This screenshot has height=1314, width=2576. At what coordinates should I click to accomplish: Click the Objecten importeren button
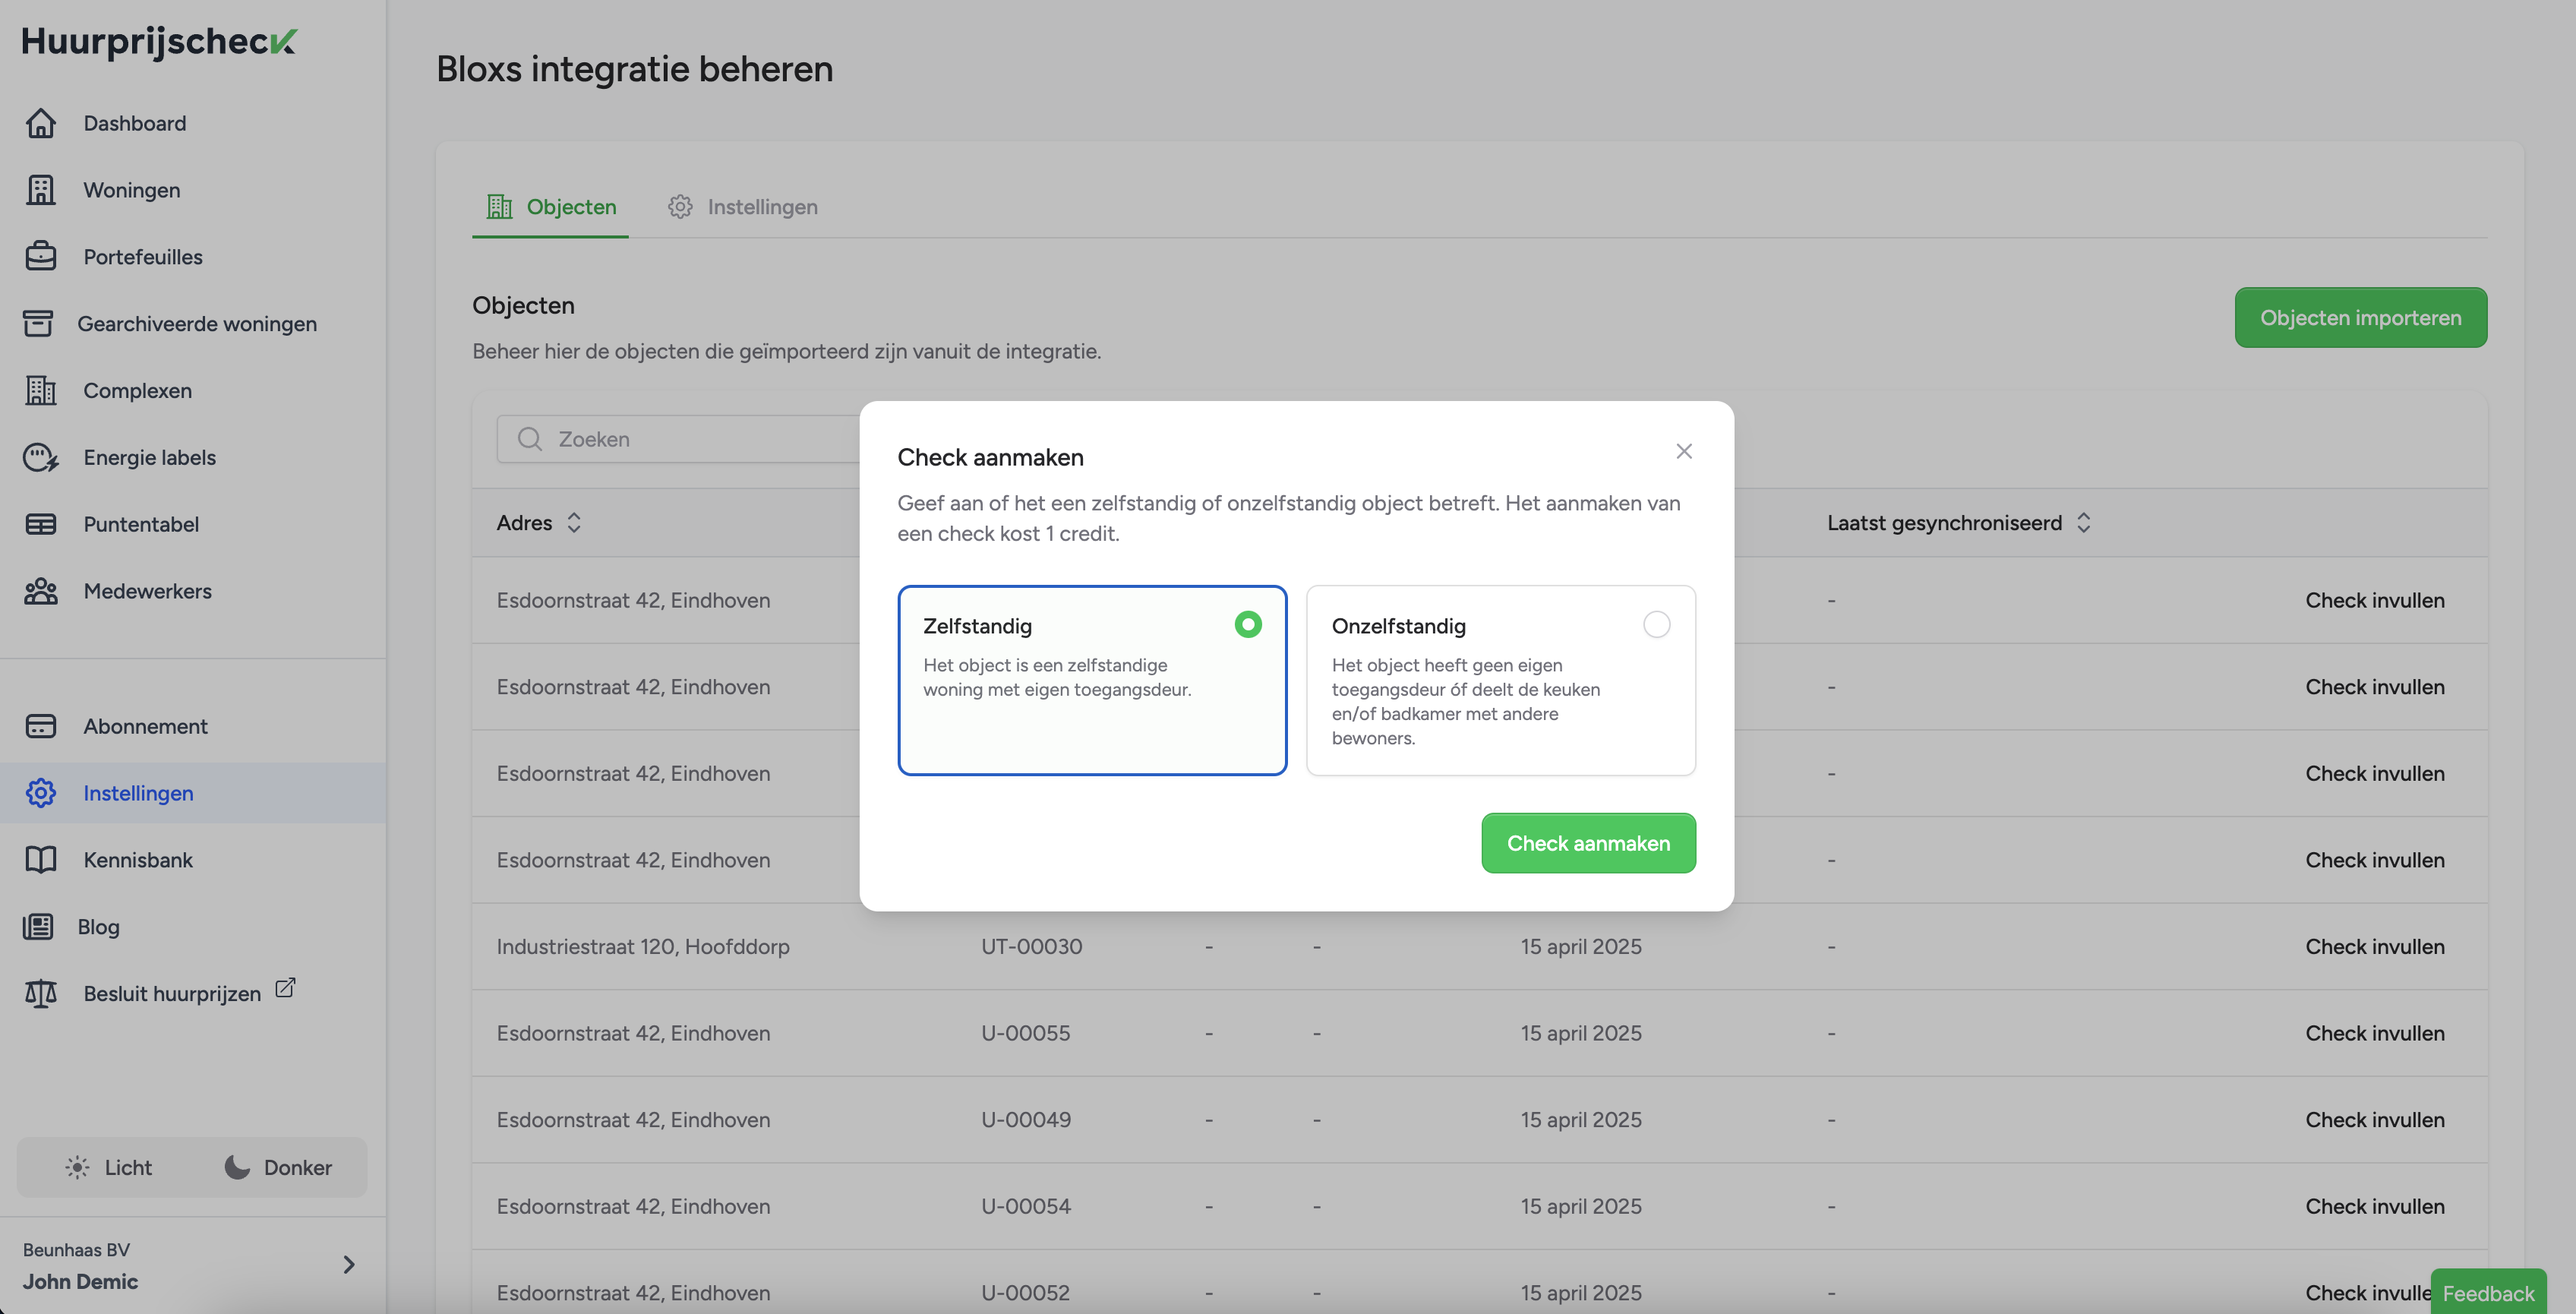pyautogui.click(x=2360, y=318)
